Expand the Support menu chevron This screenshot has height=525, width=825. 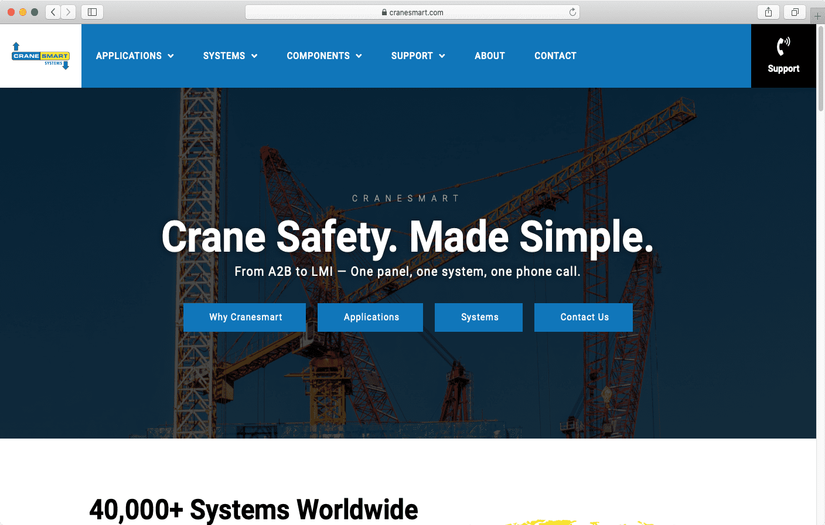442,56
